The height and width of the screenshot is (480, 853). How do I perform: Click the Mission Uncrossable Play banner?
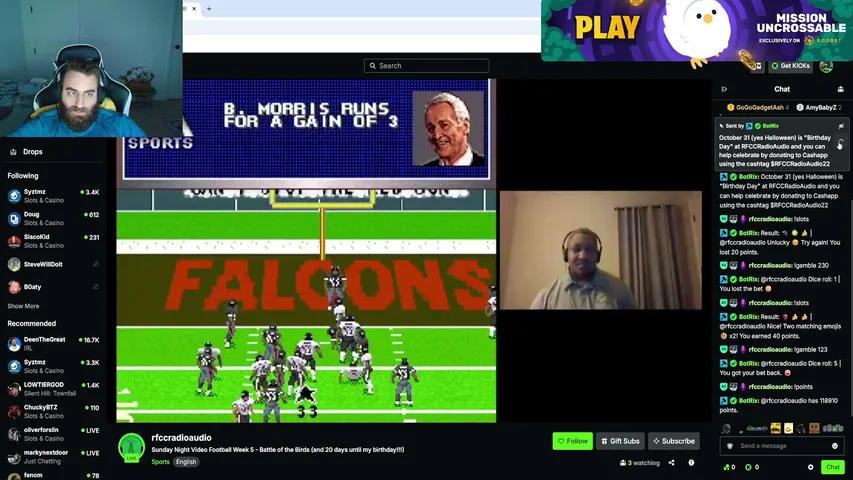tap(697, 32)
